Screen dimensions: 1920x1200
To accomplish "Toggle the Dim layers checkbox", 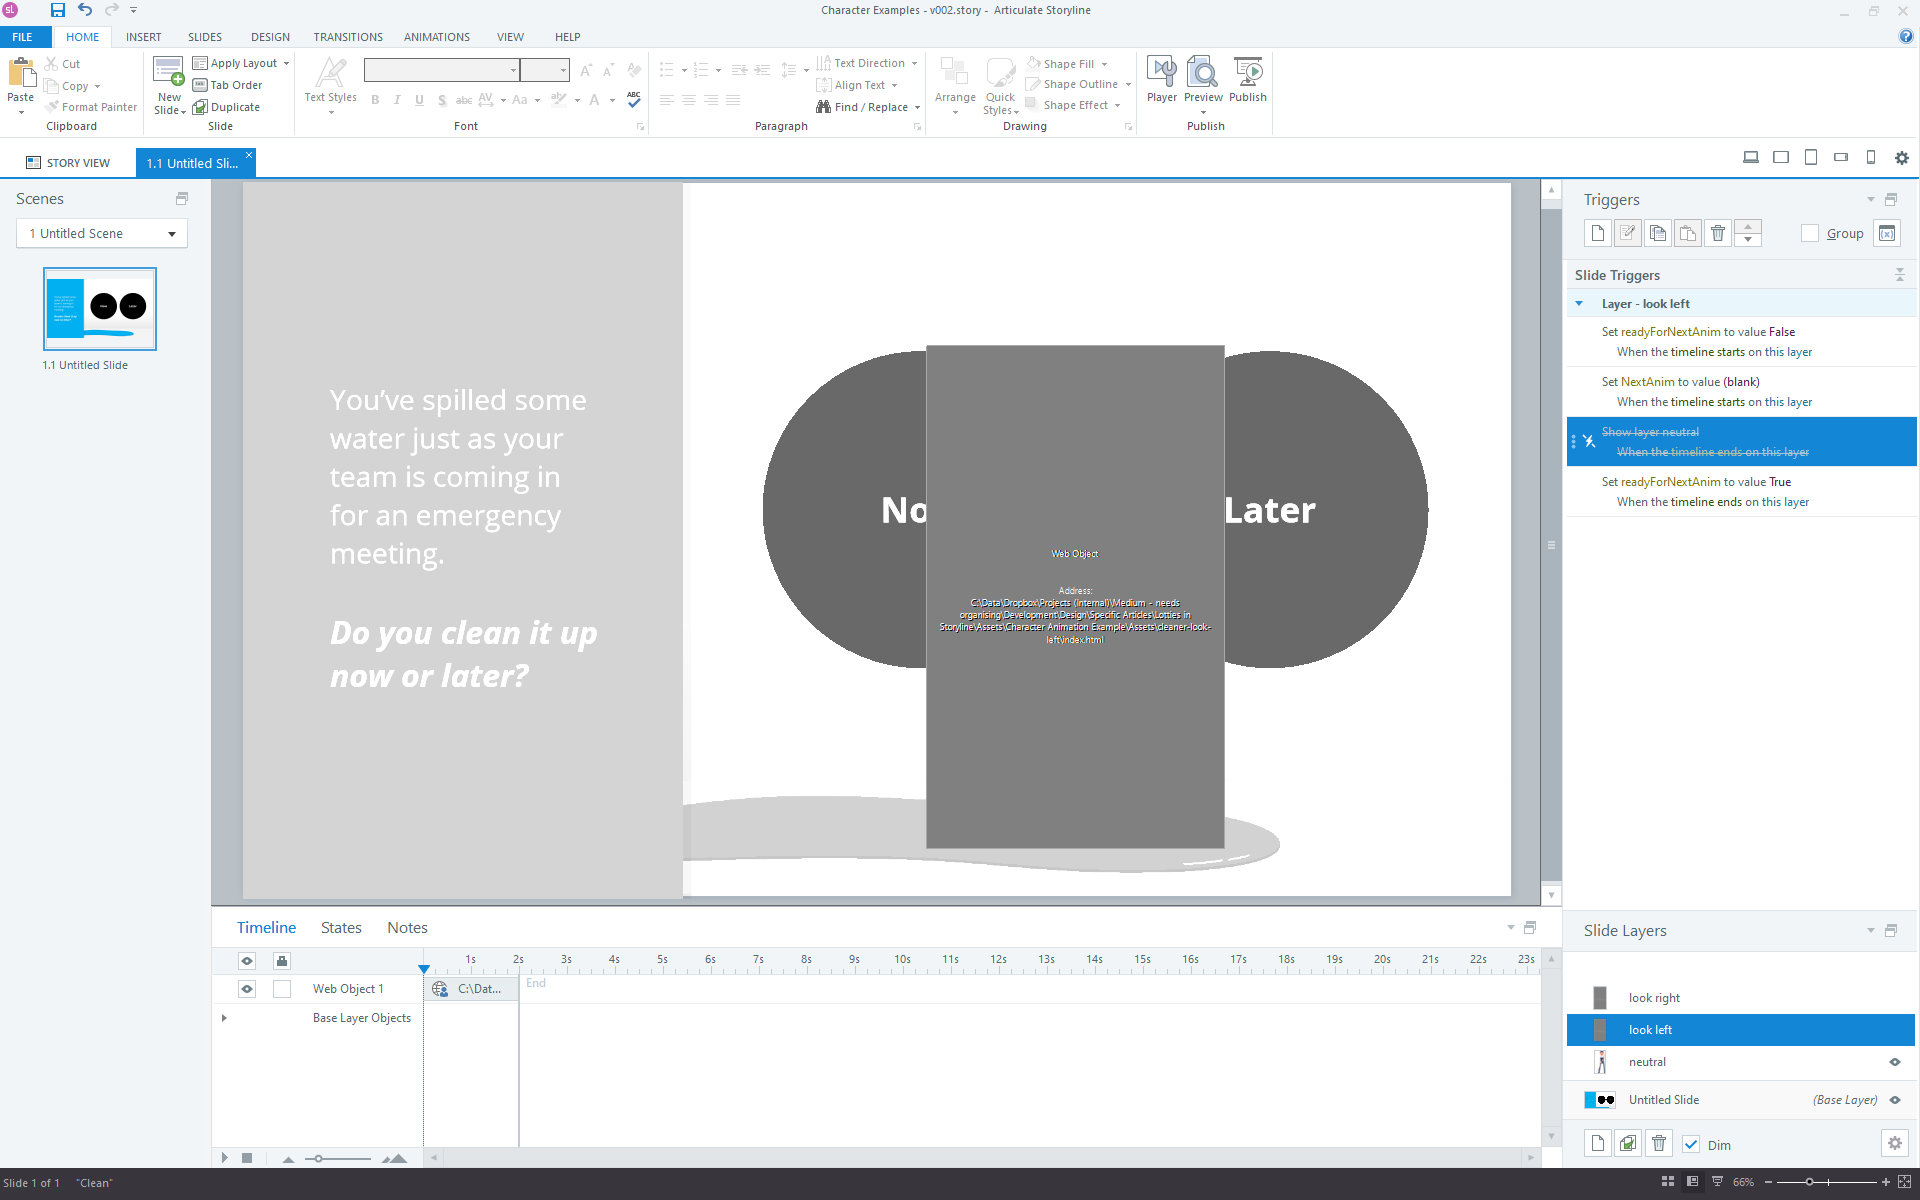I will (1691, 1144).
